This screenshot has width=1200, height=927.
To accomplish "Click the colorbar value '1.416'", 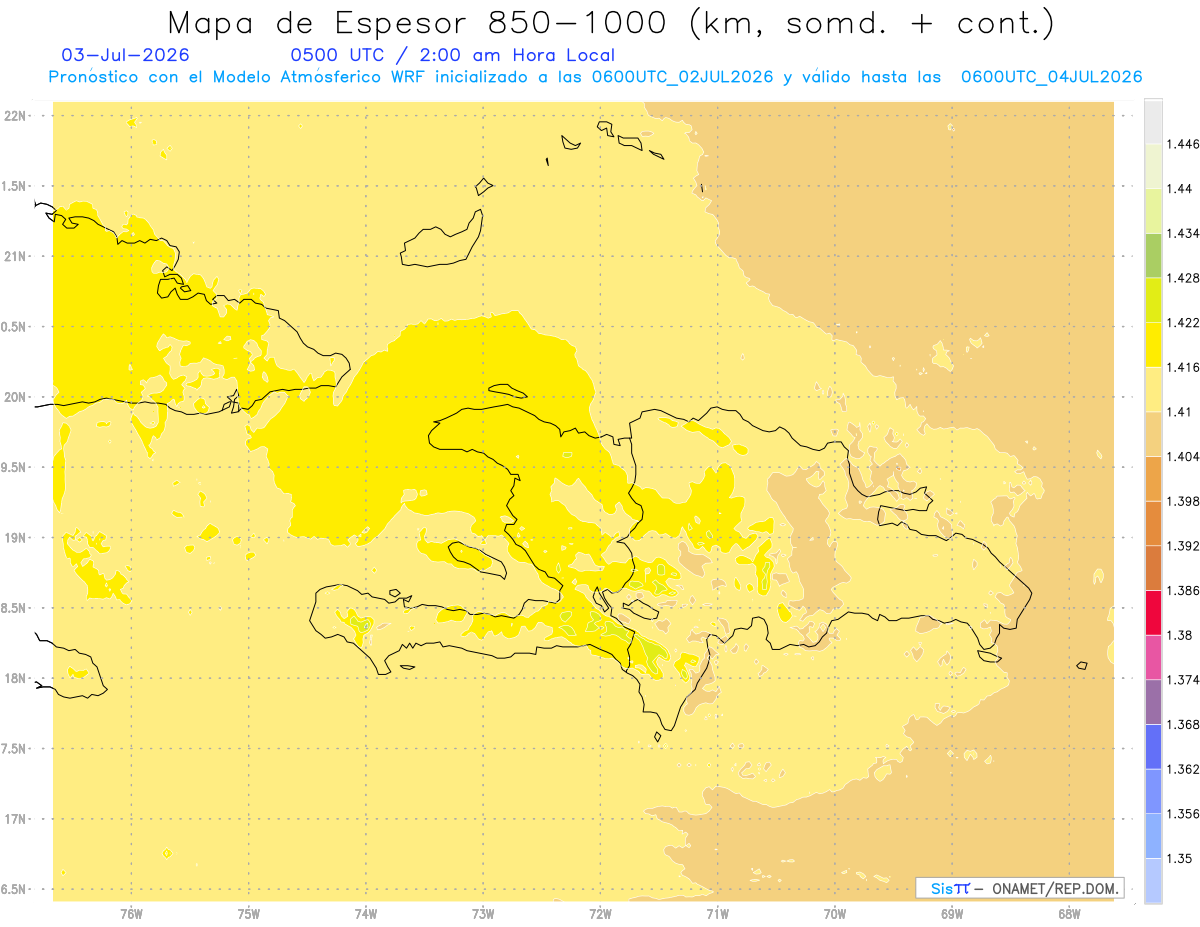I will (x=1185, y=367).
